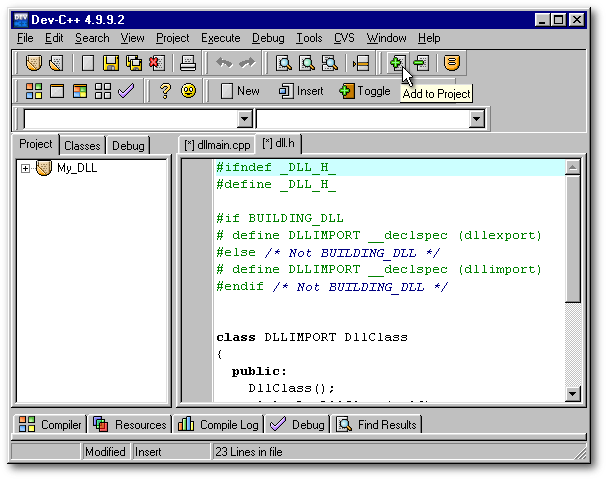Click the Print icon in toolbar
The height and width of the screenshot is (479, 606).
(x=186, y=63)
